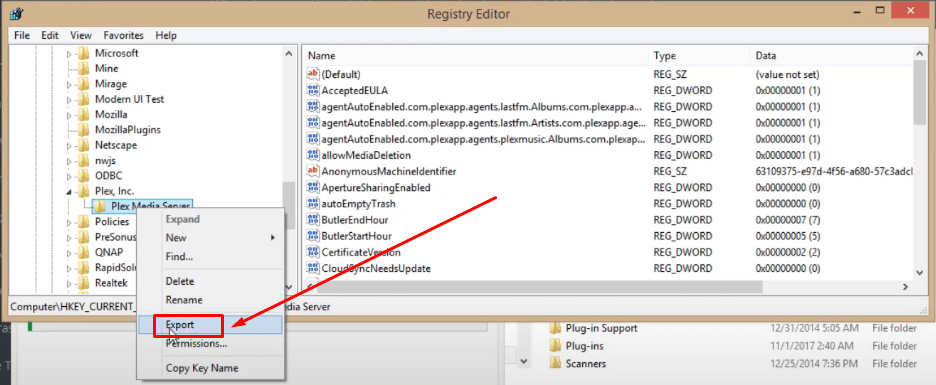The image size is (936, 385).
Task: Select Copy Key Name in context menu
Action: coord(210,368)
